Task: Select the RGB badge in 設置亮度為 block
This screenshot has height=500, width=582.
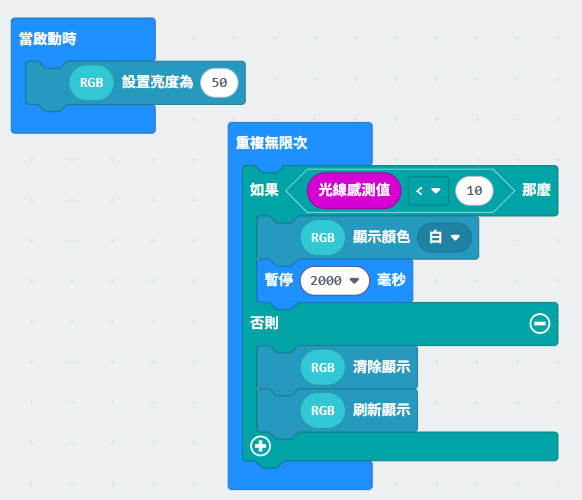Action: click(x=91, y=82)
